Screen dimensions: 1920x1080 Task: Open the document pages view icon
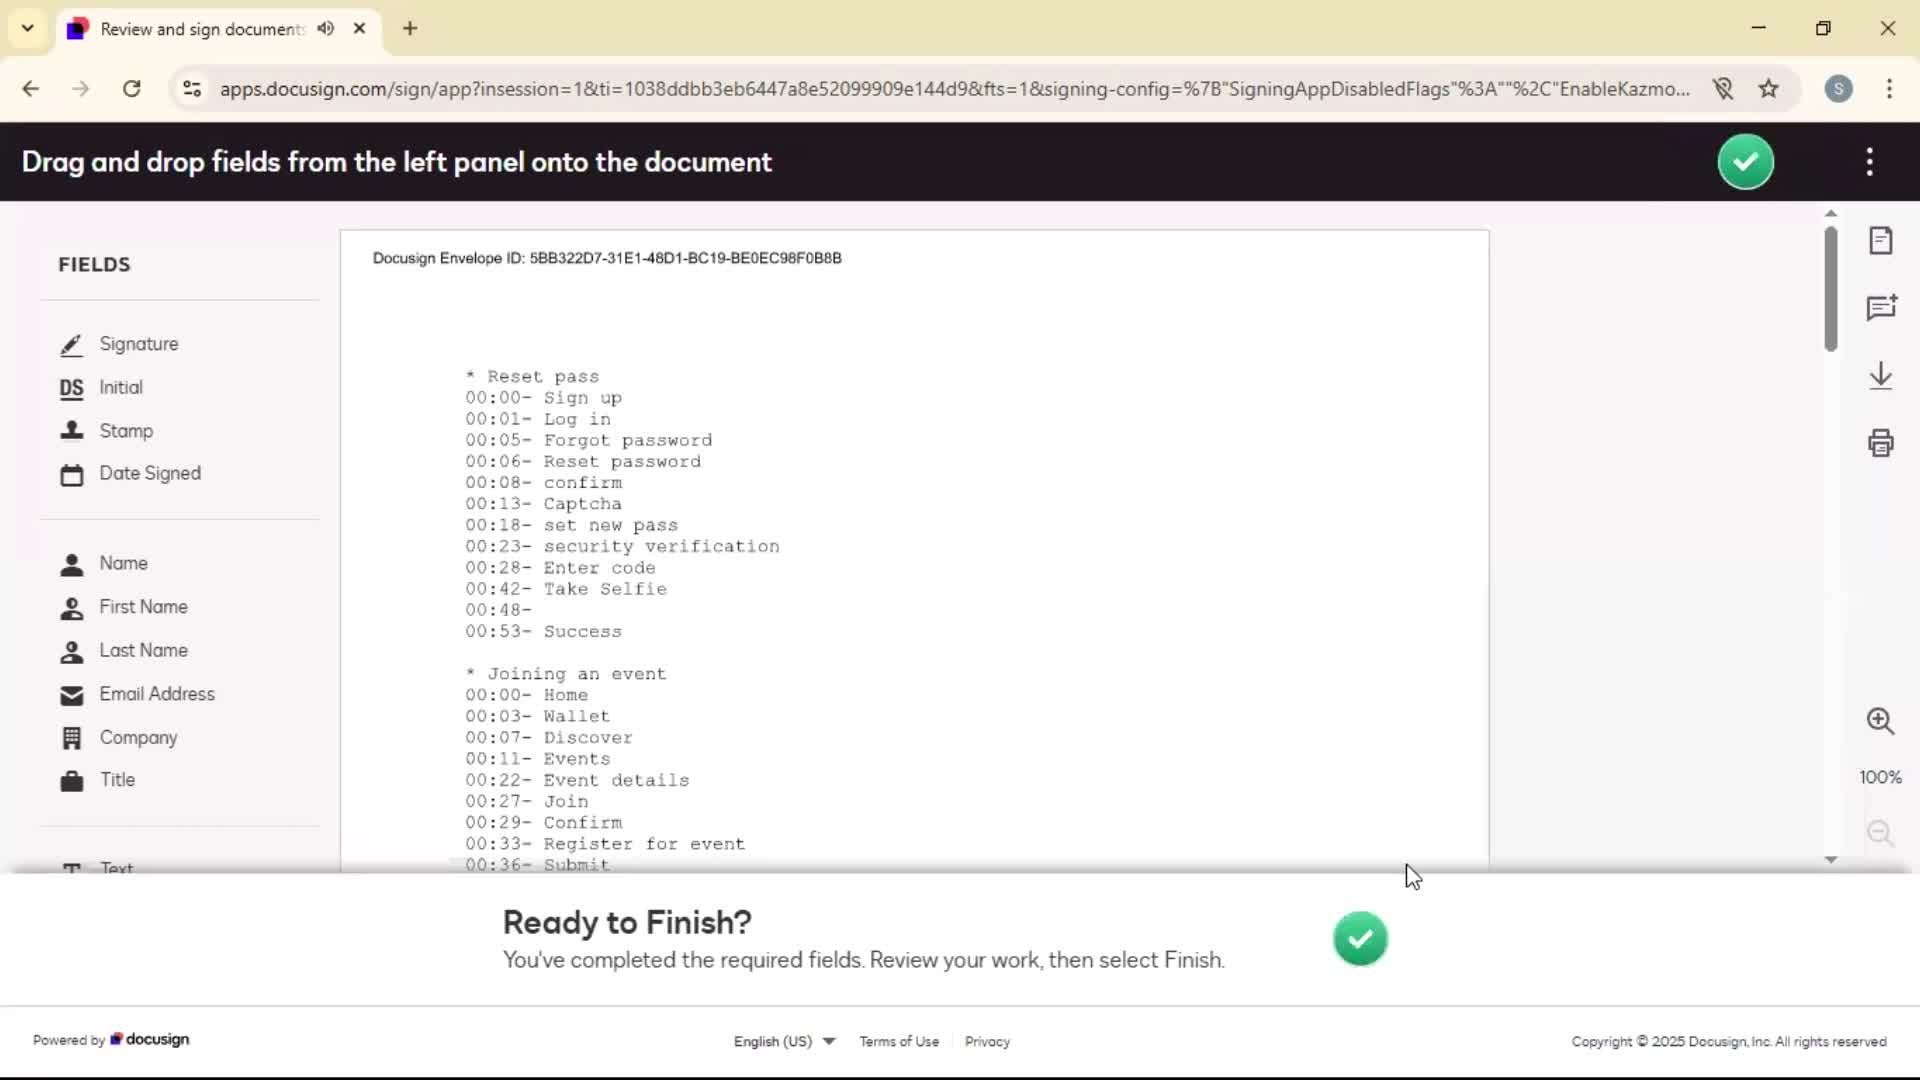1881,241
